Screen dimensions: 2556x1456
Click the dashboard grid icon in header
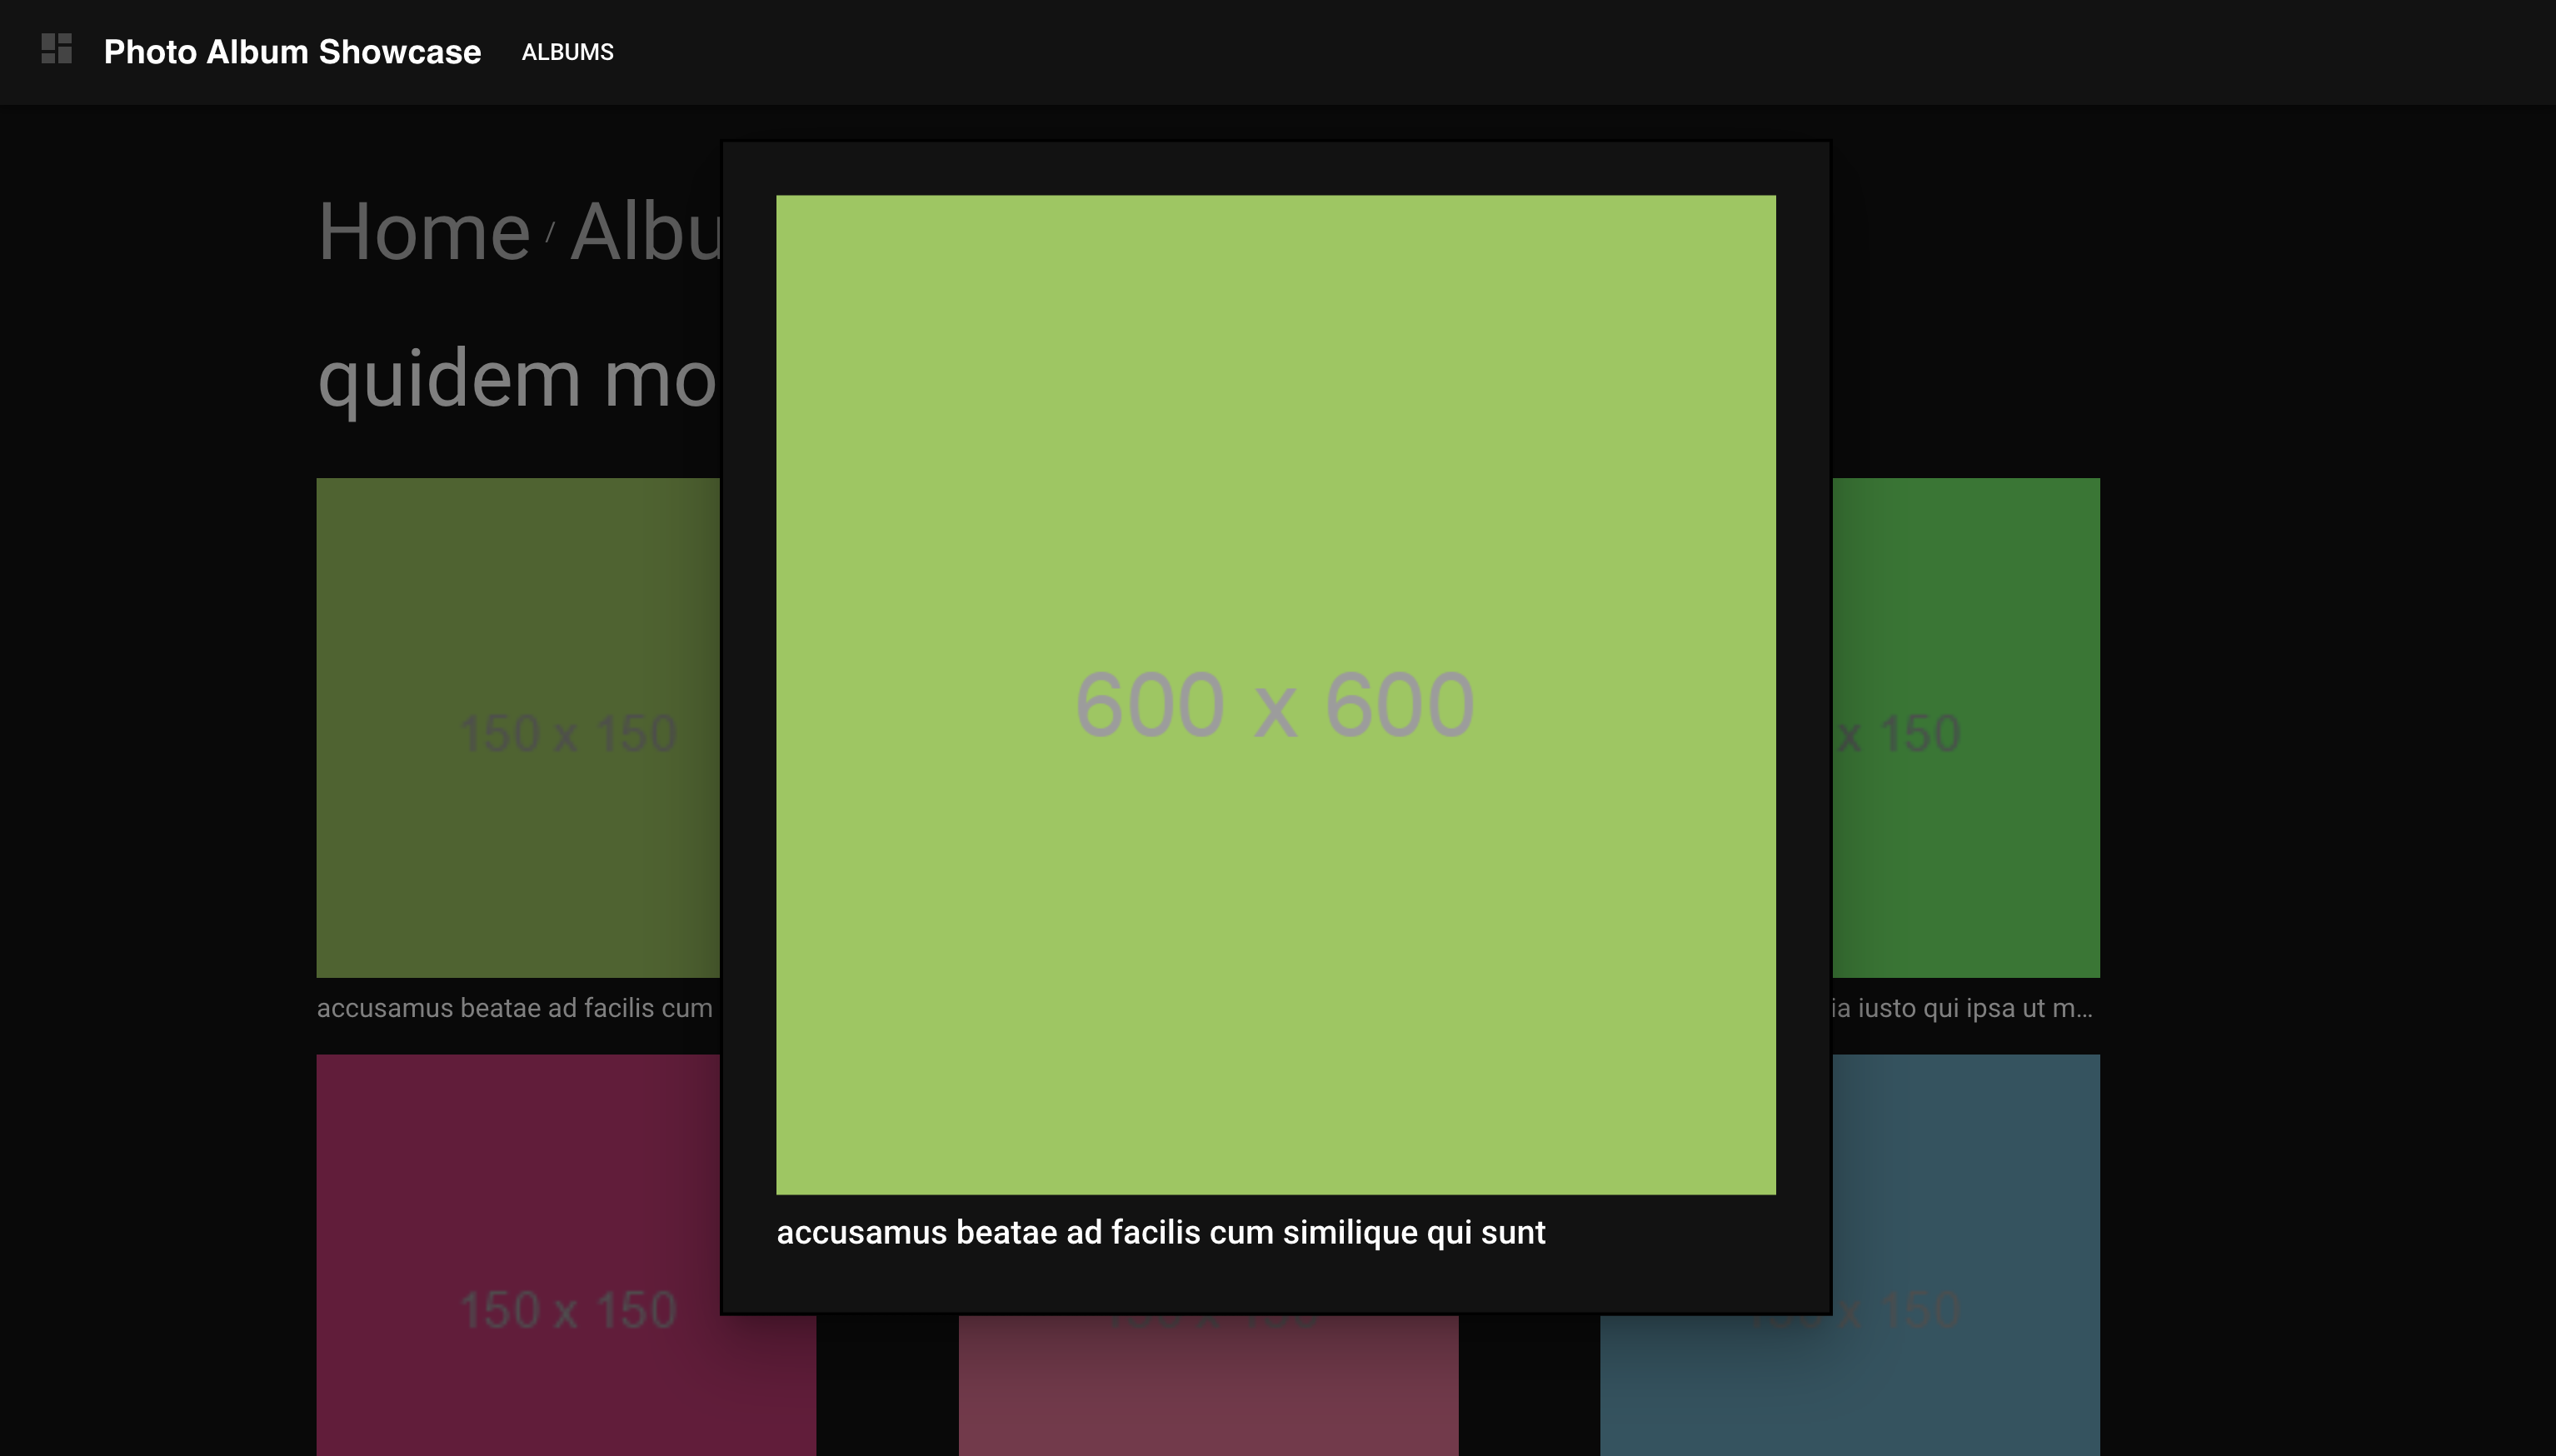[56, 49]
